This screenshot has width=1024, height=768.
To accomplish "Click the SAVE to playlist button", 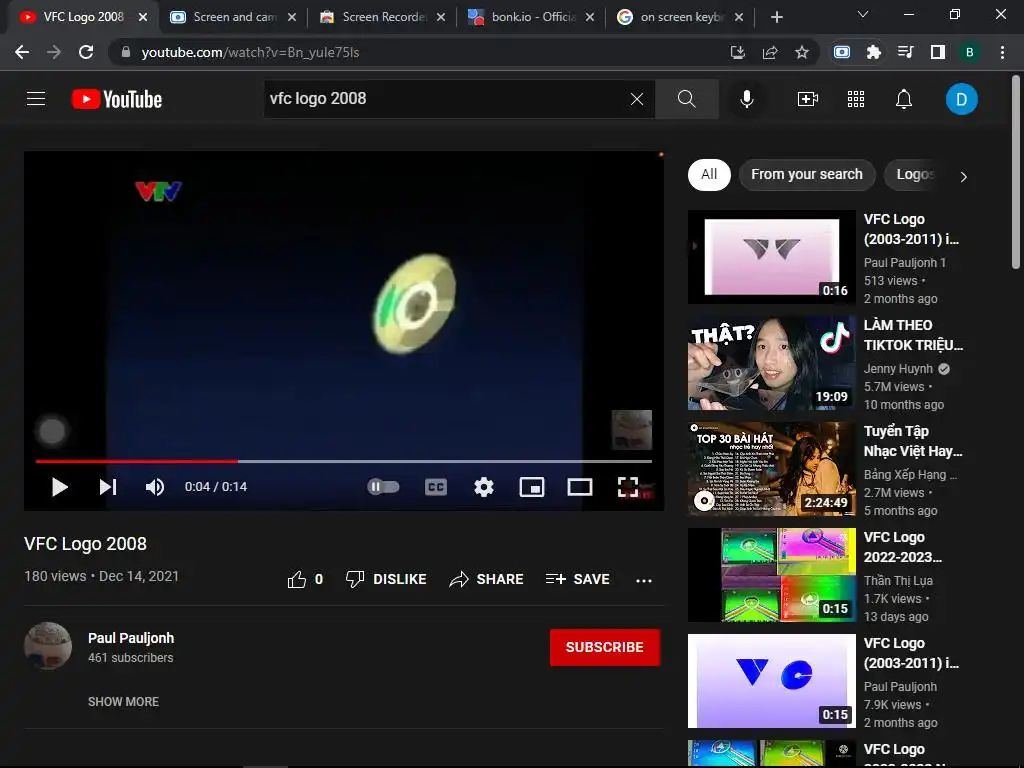I will tap(577, 579).
